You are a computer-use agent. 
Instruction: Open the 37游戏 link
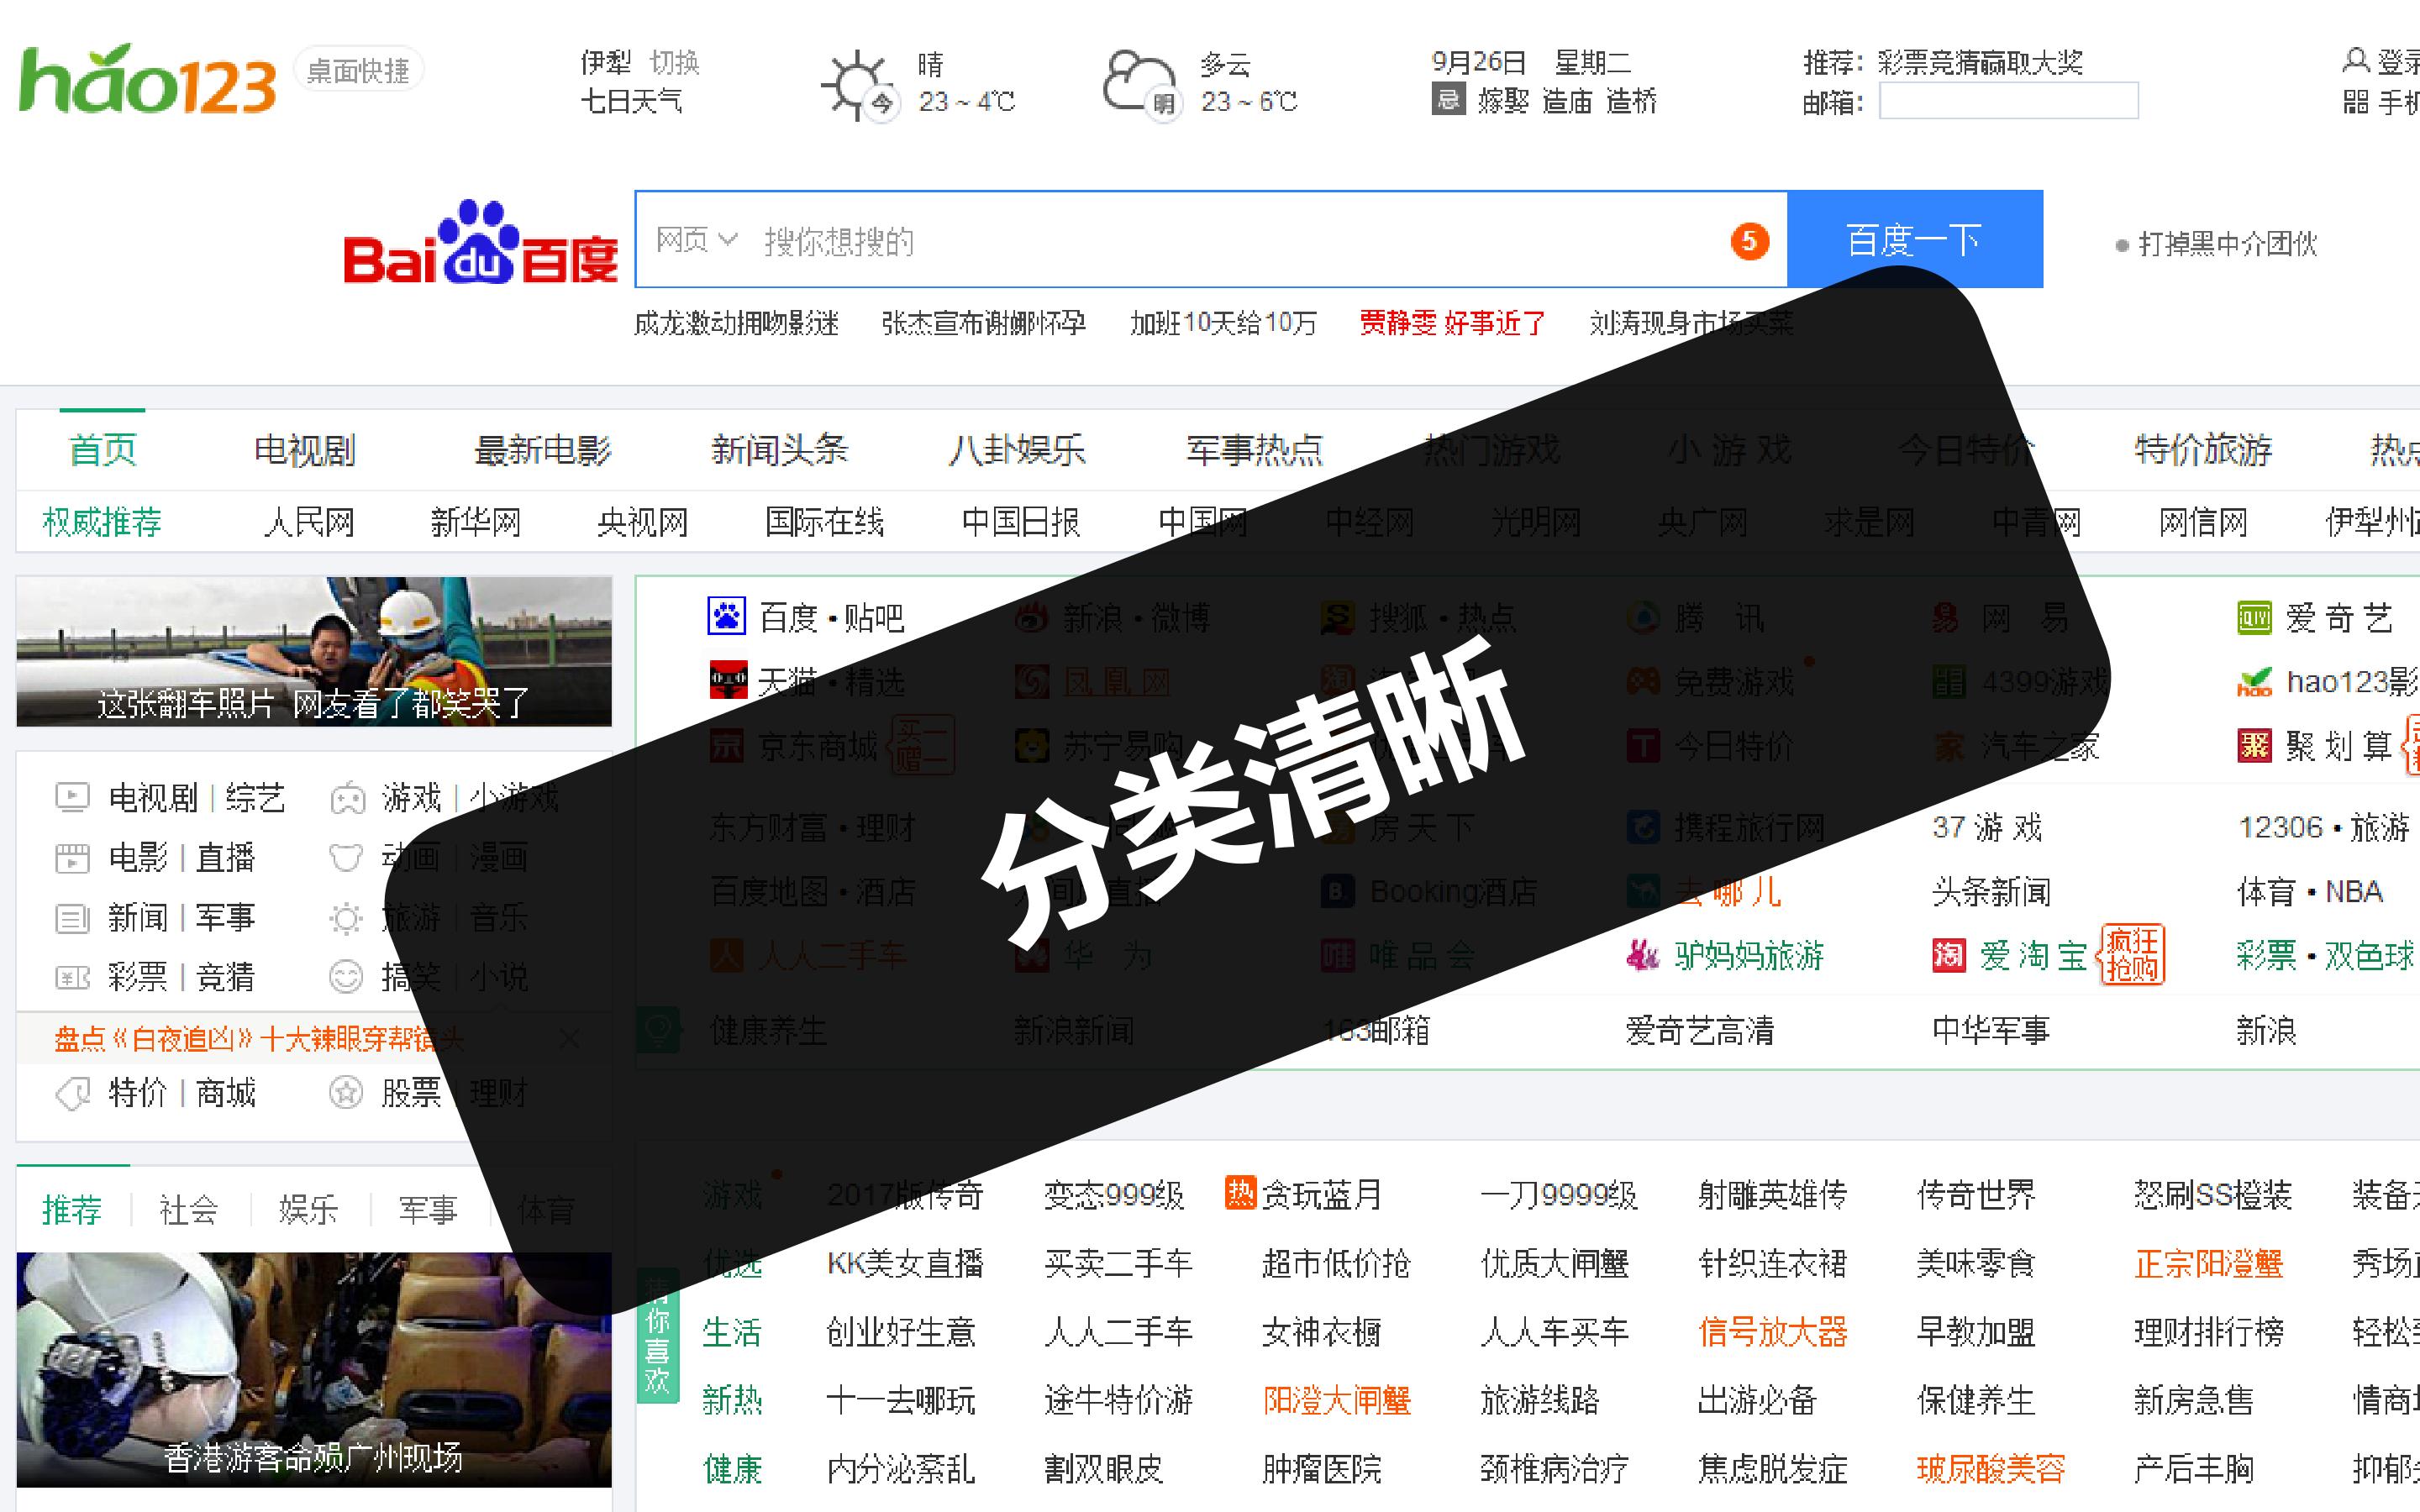tap(1987, 827)
